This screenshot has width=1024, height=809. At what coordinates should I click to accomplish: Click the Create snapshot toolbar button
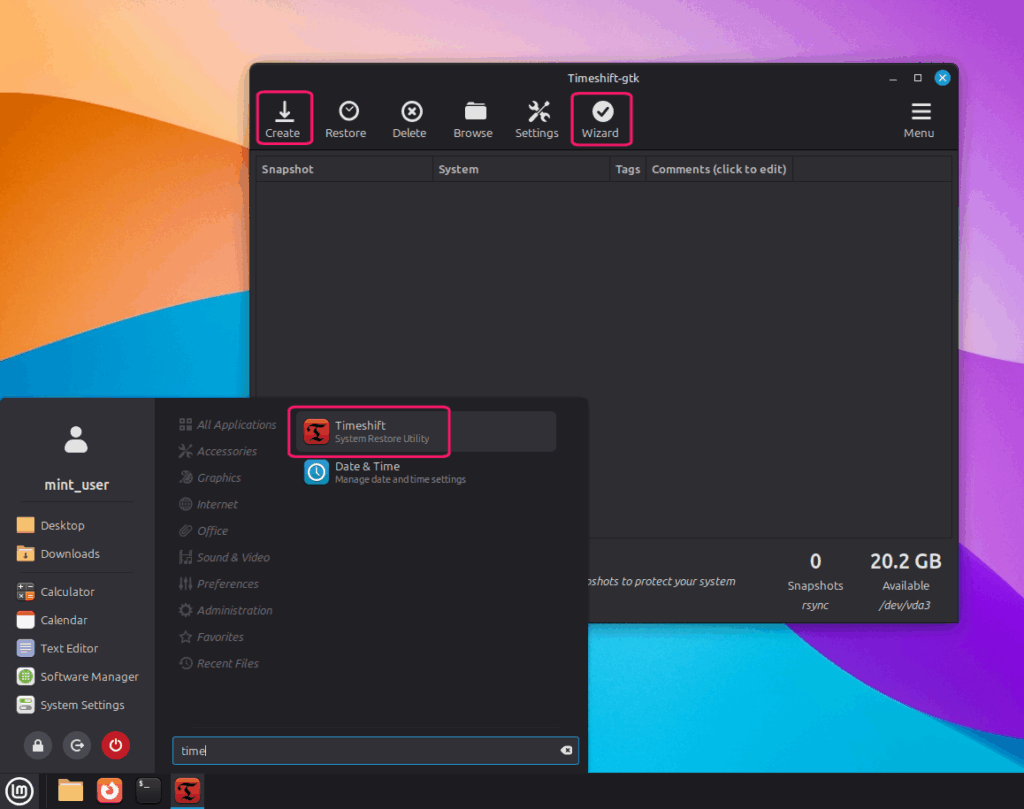point(283,119)
